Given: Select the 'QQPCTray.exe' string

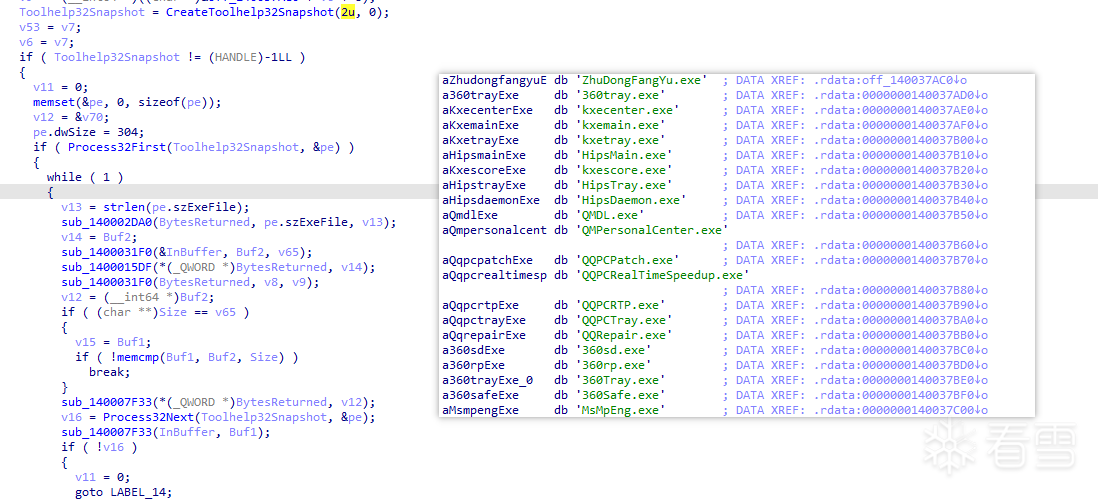Looking at the screenshot, I should click(x=623, y=321).
